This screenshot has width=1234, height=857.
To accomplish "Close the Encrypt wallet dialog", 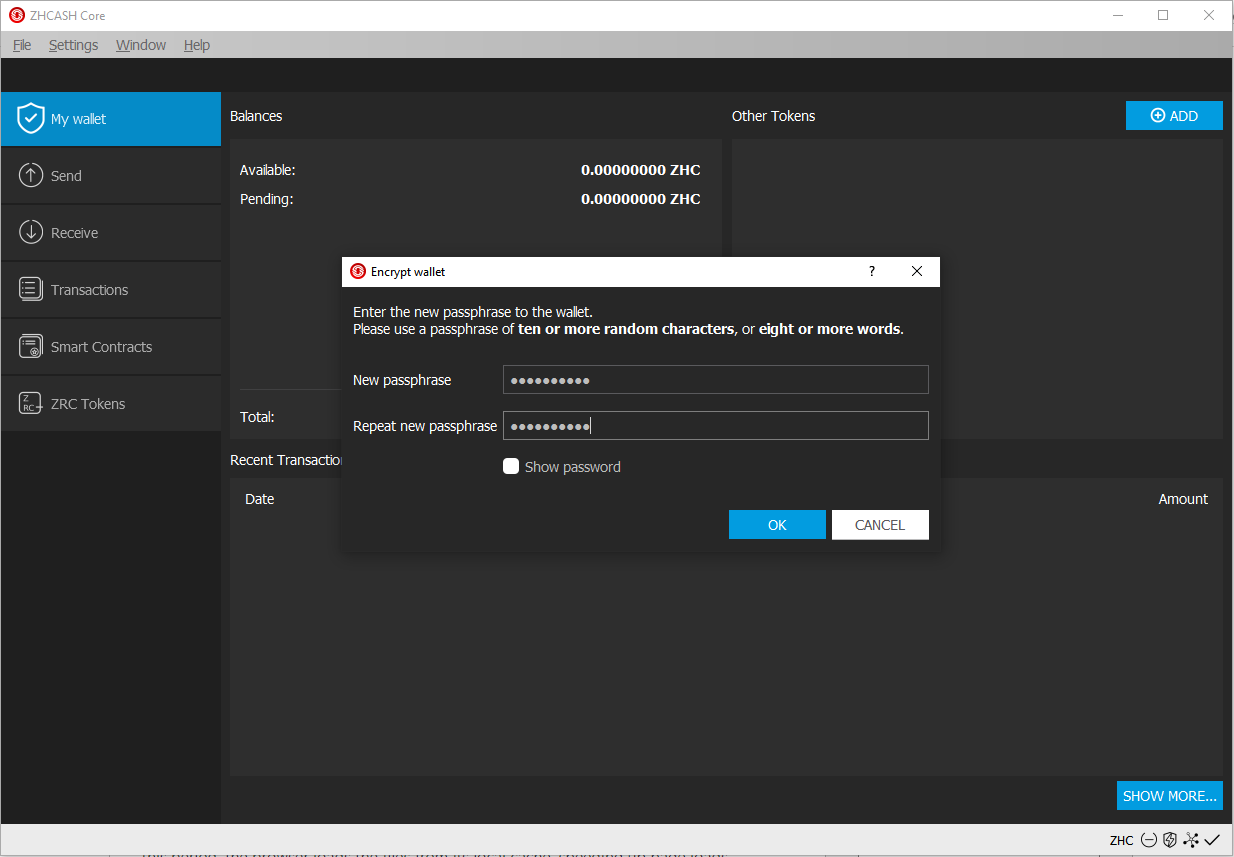I will (x=917, y=271).
